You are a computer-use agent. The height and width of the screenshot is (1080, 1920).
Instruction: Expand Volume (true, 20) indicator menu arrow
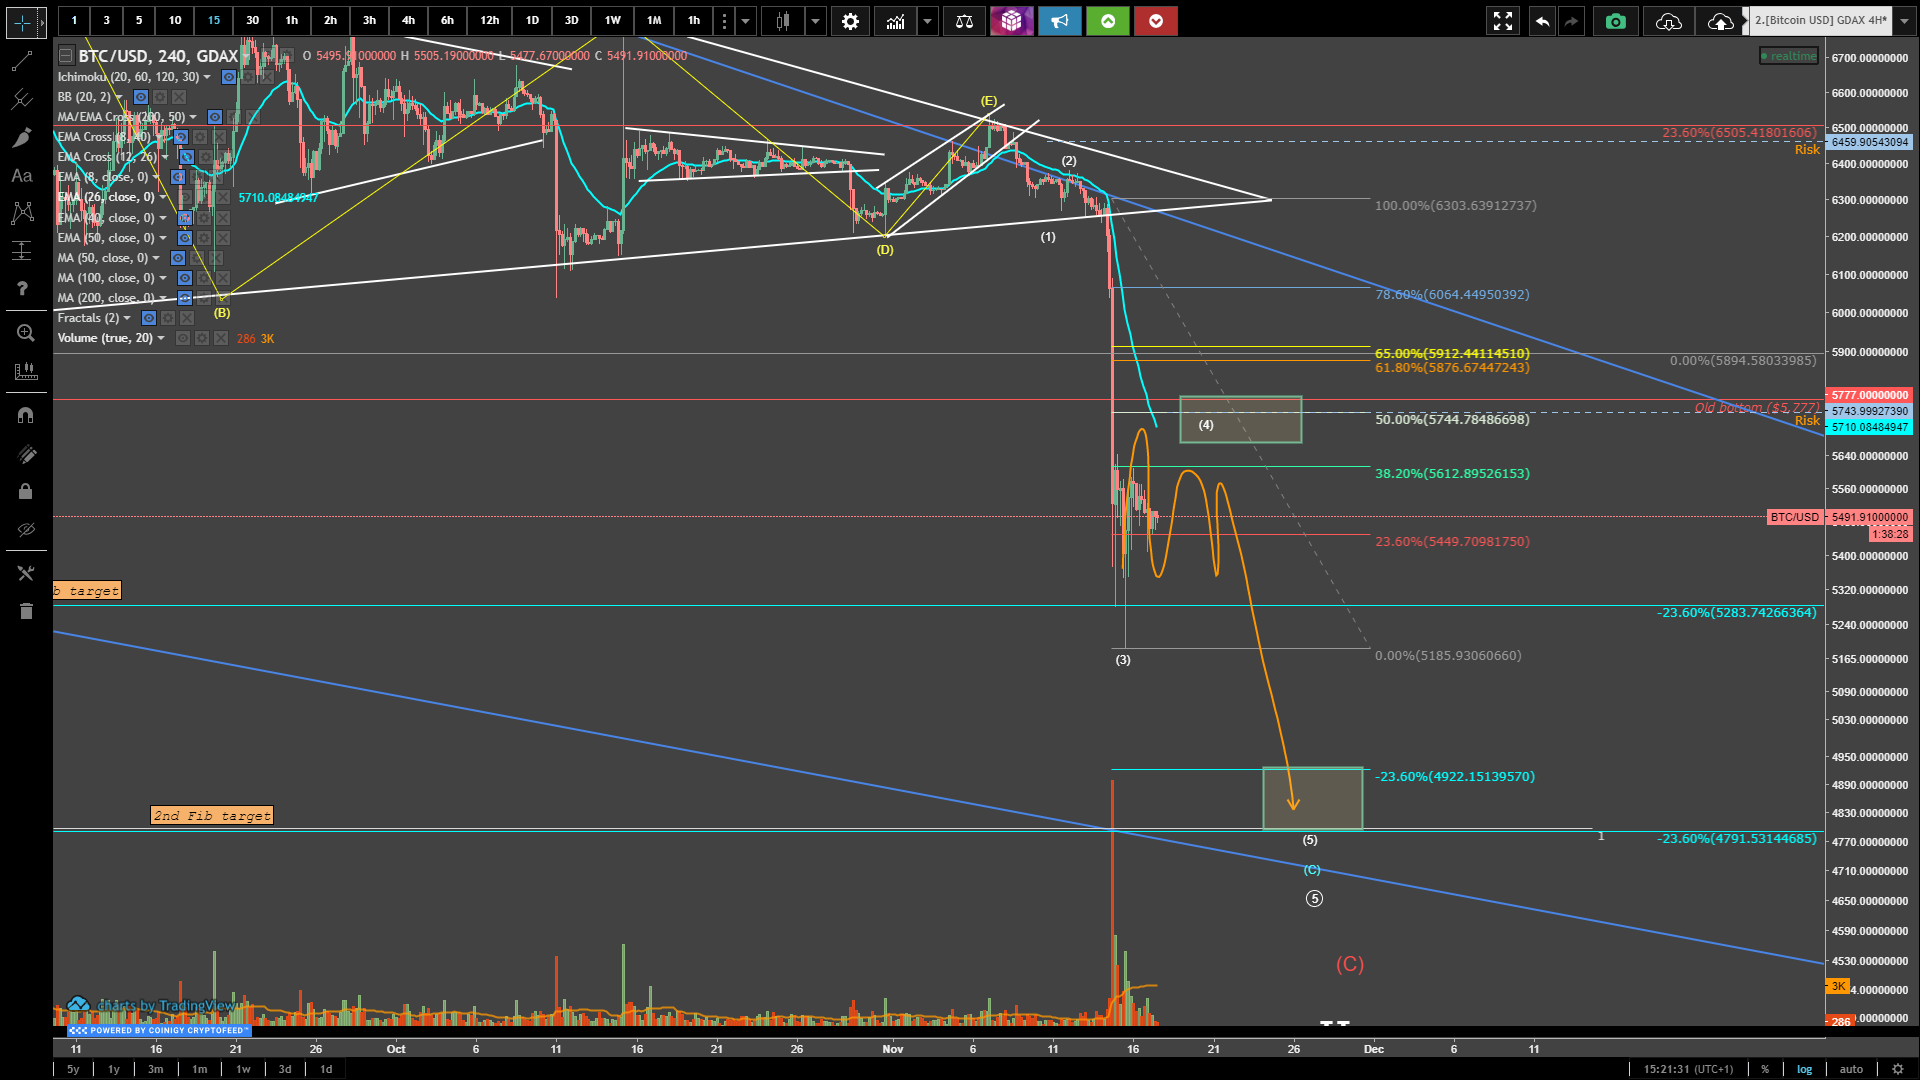point(161,338)
